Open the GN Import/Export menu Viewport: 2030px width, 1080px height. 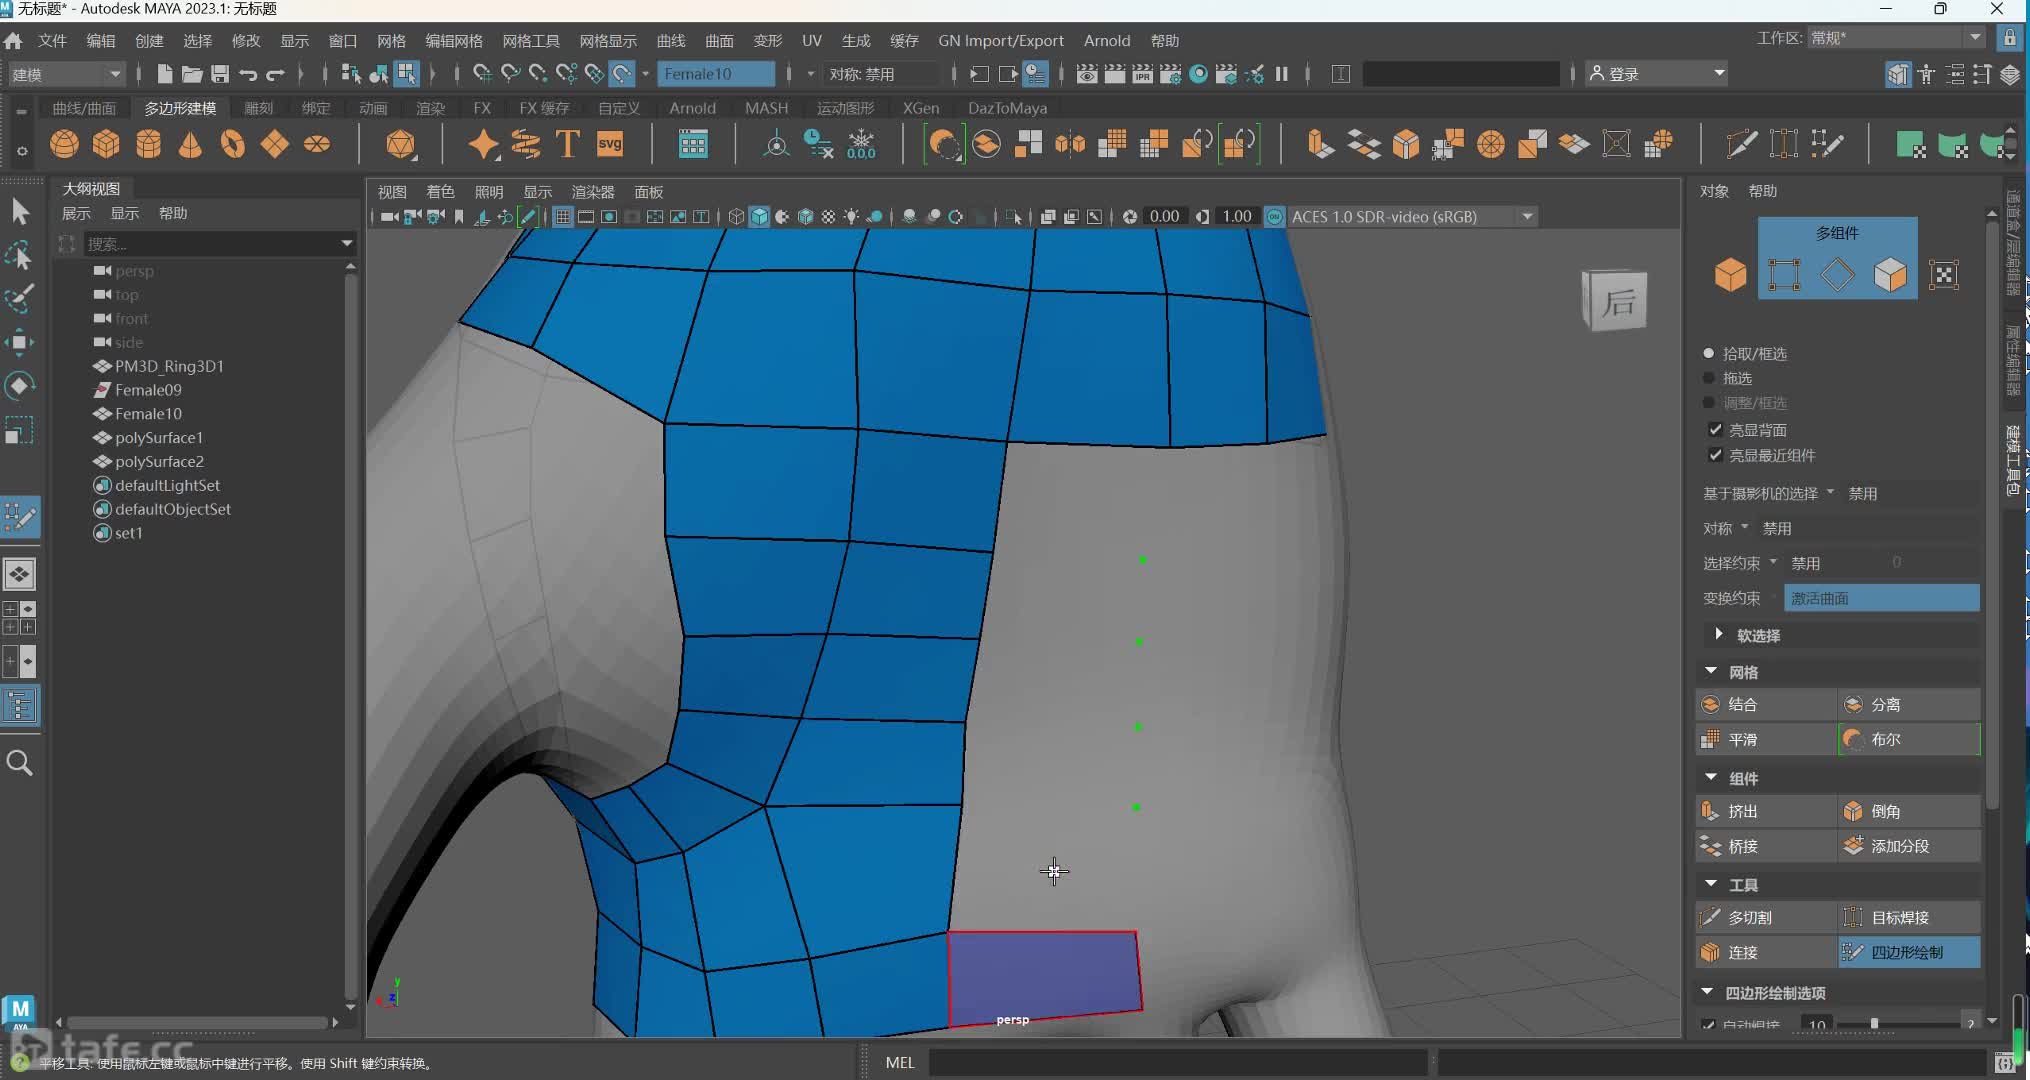(1001, 41)
